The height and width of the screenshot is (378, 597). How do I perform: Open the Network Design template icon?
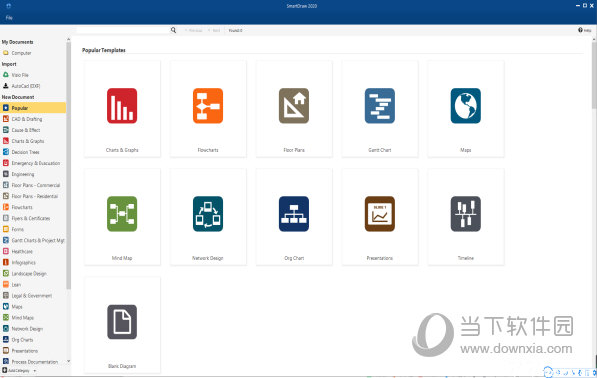[x=208, y=214]
